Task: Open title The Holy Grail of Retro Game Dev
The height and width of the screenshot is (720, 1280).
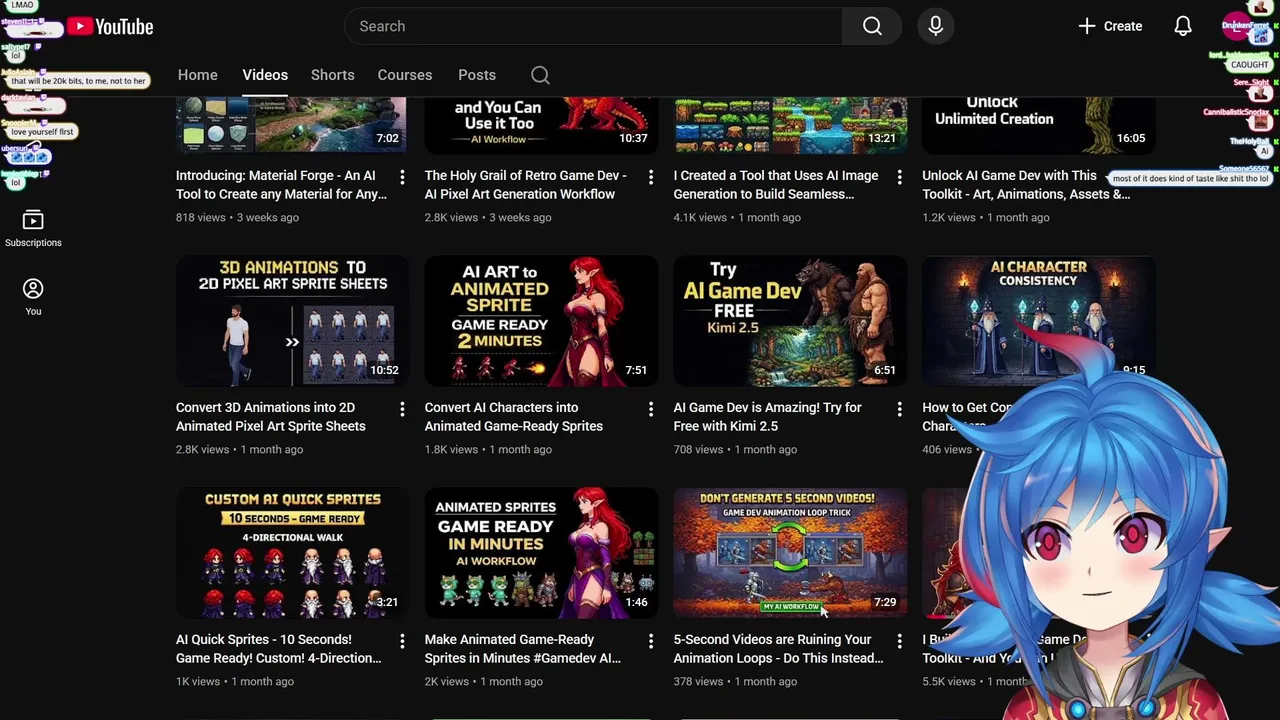Action: point(526,185)
